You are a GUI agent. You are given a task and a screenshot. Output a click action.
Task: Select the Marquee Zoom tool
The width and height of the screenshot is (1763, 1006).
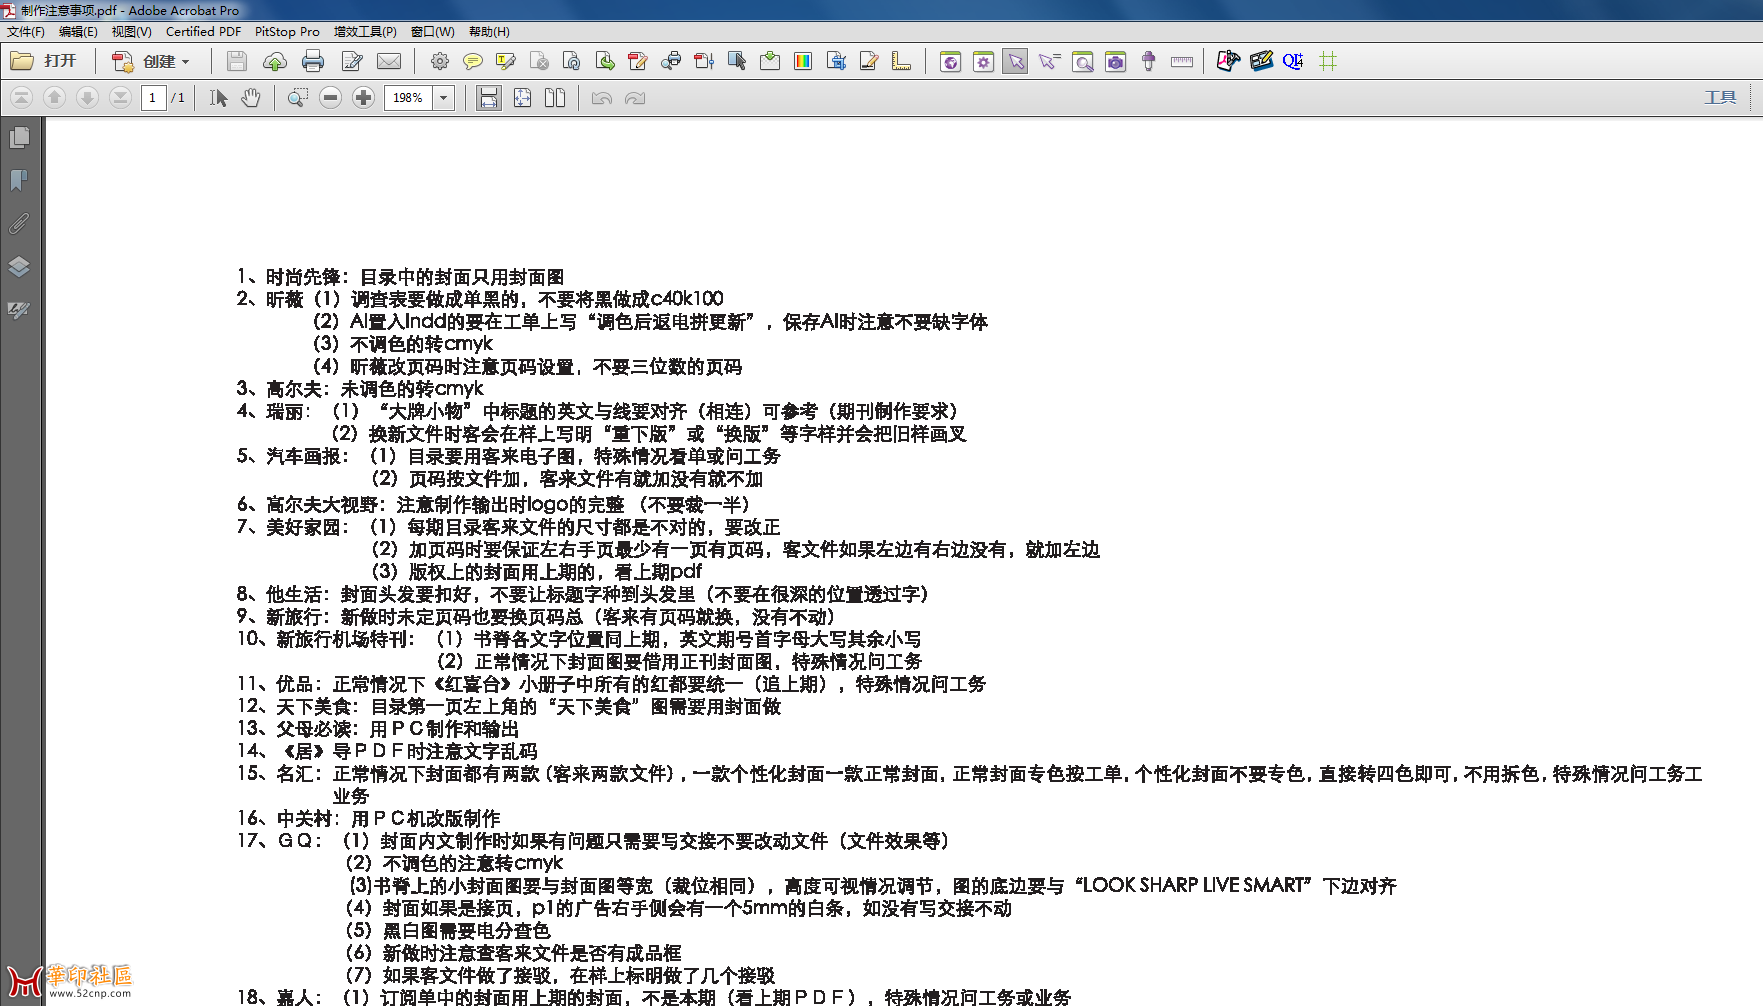point(298,97)
